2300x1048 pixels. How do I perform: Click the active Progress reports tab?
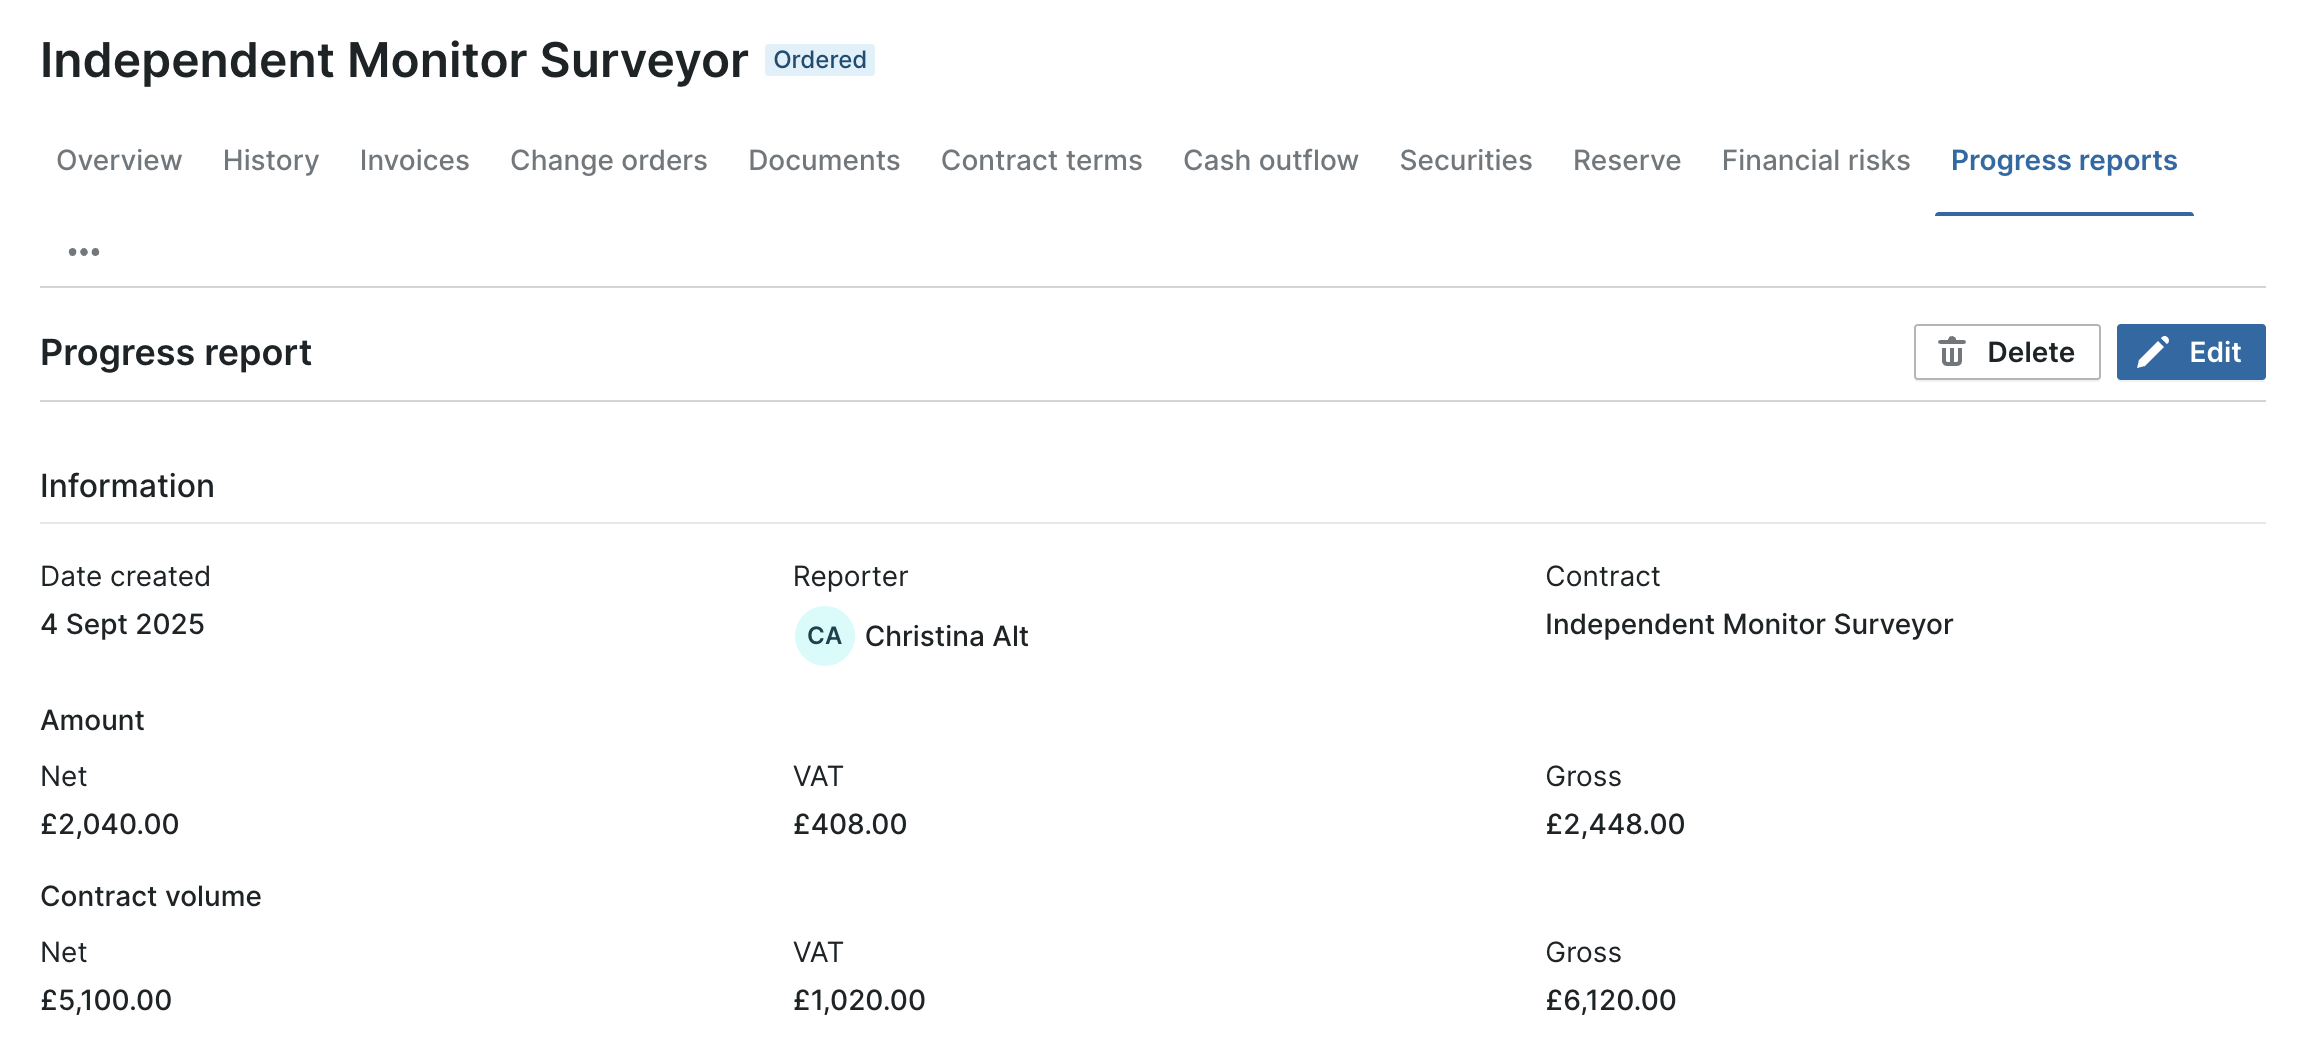coord(2064,160)
